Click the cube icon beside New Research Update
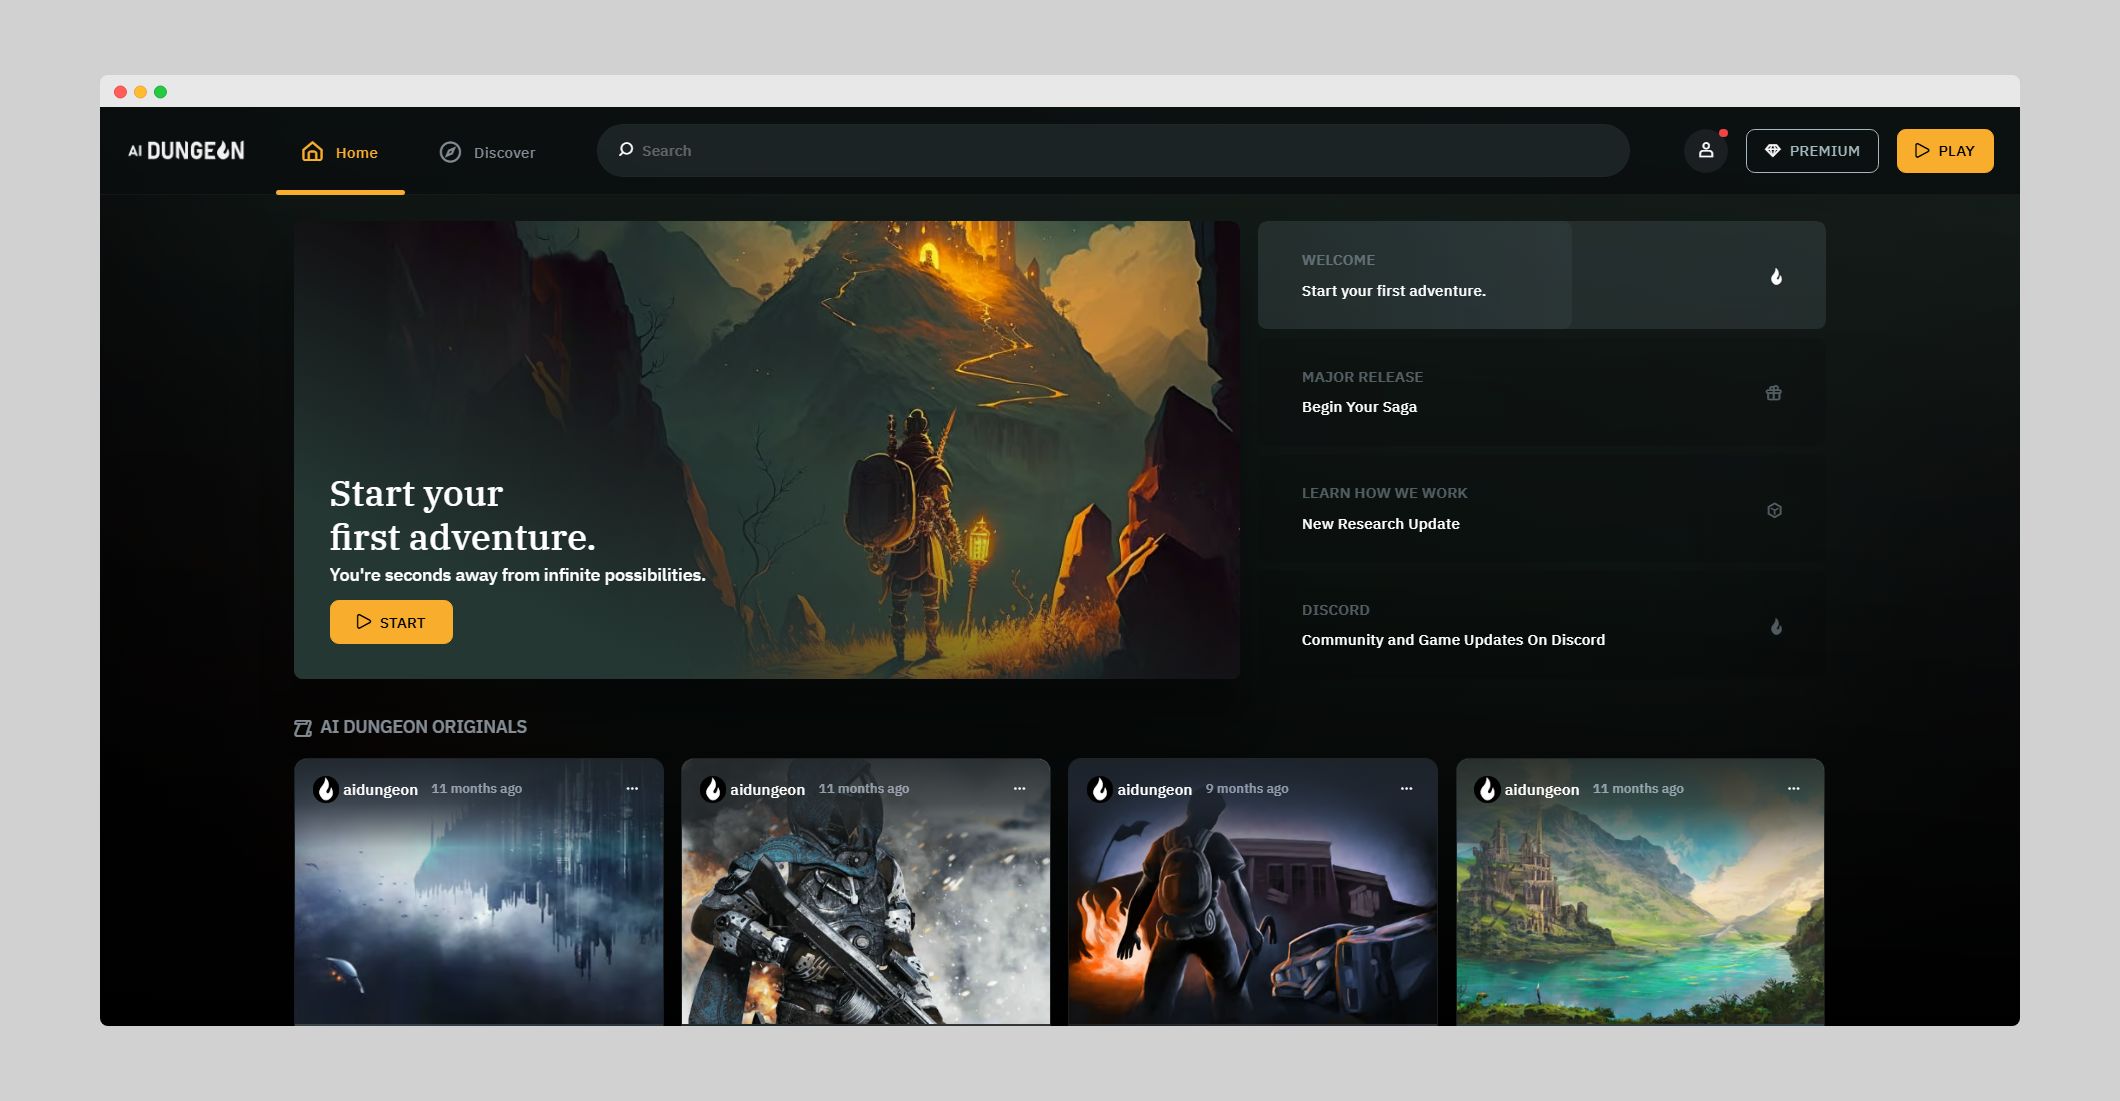This screenshot has width=2120, height=1101. [1775, 510]
